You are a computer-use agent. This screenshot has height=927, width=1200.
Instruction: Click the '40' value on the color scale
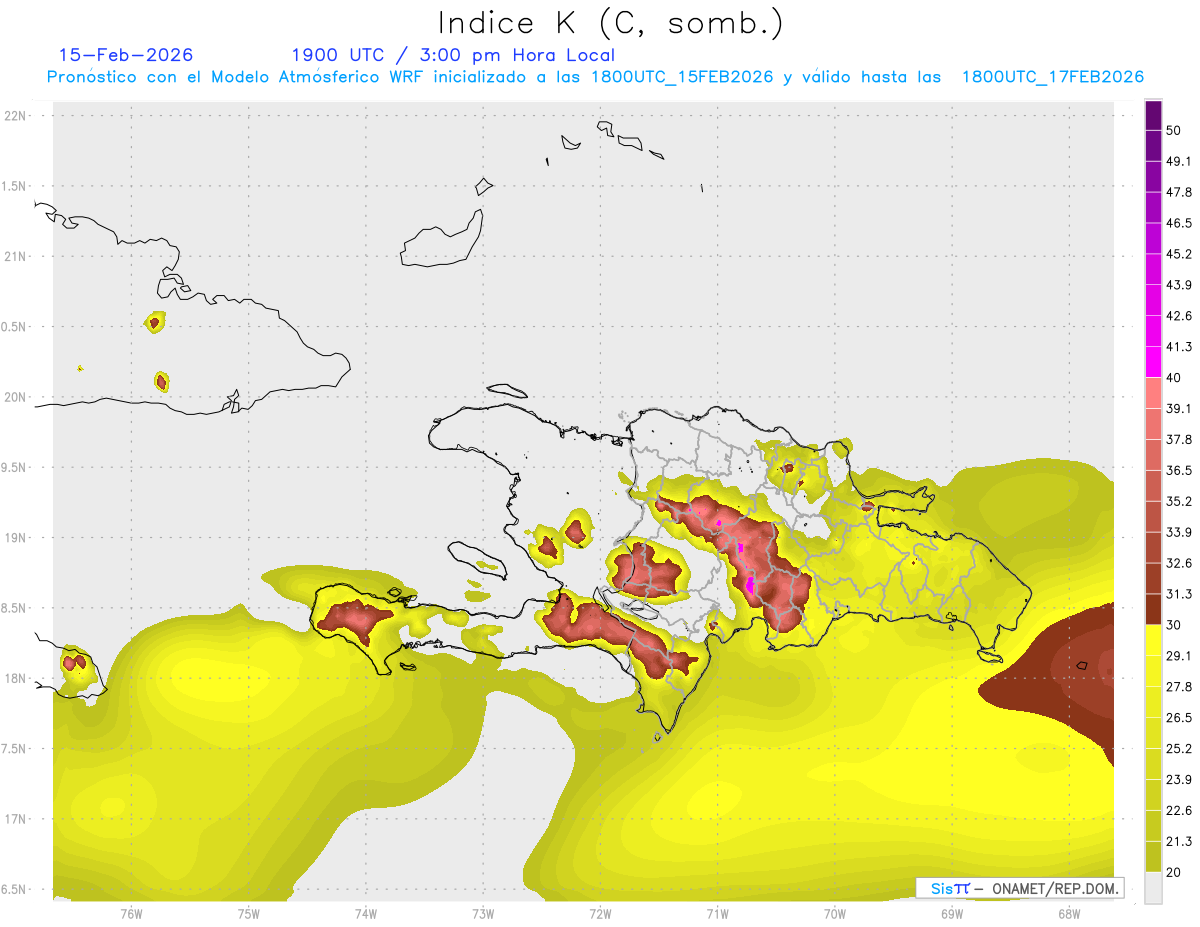tap(1173, 378)
